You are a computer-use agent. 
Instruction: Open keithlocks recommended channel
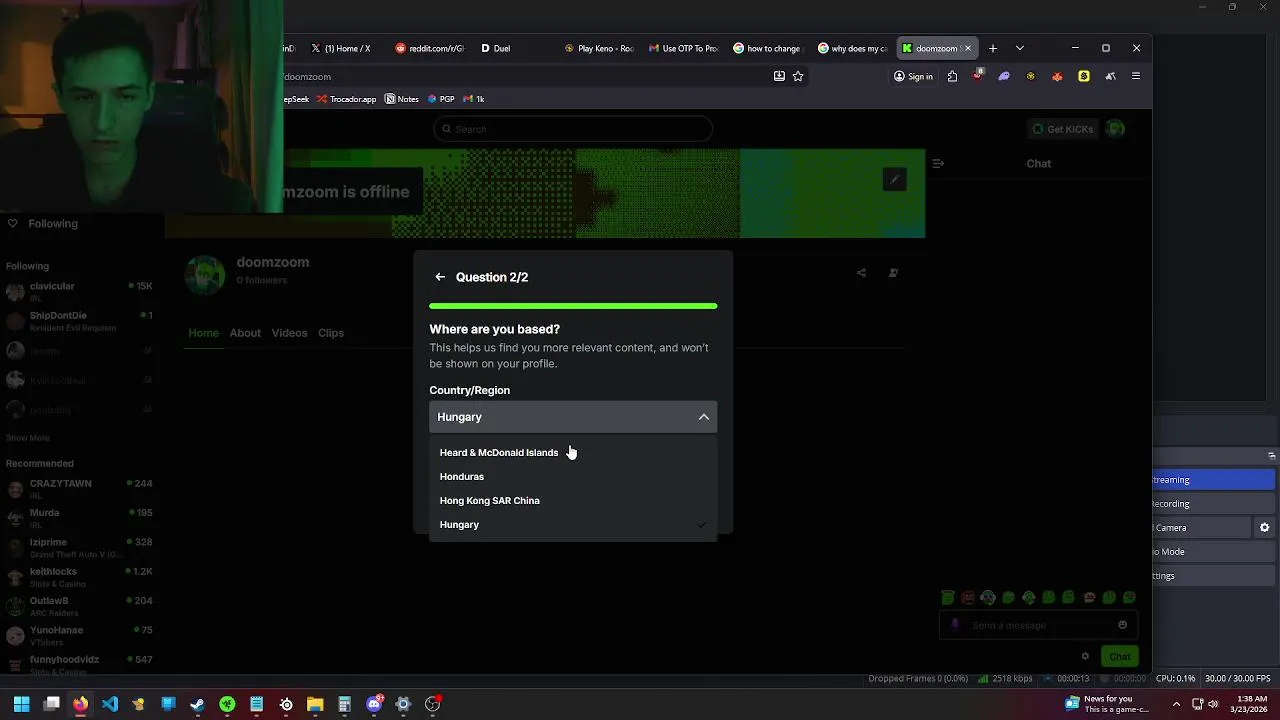tap(80, 577)
